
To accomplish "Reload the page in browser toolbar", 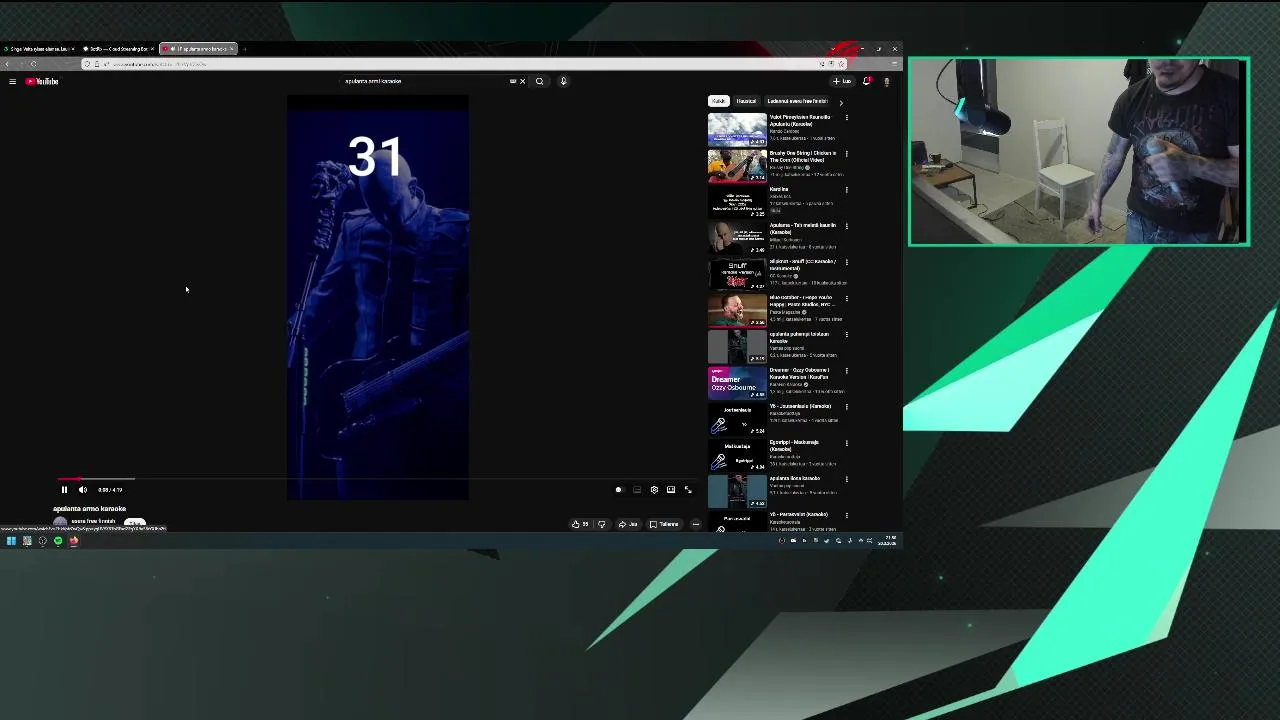I will [x=33, y=64].
